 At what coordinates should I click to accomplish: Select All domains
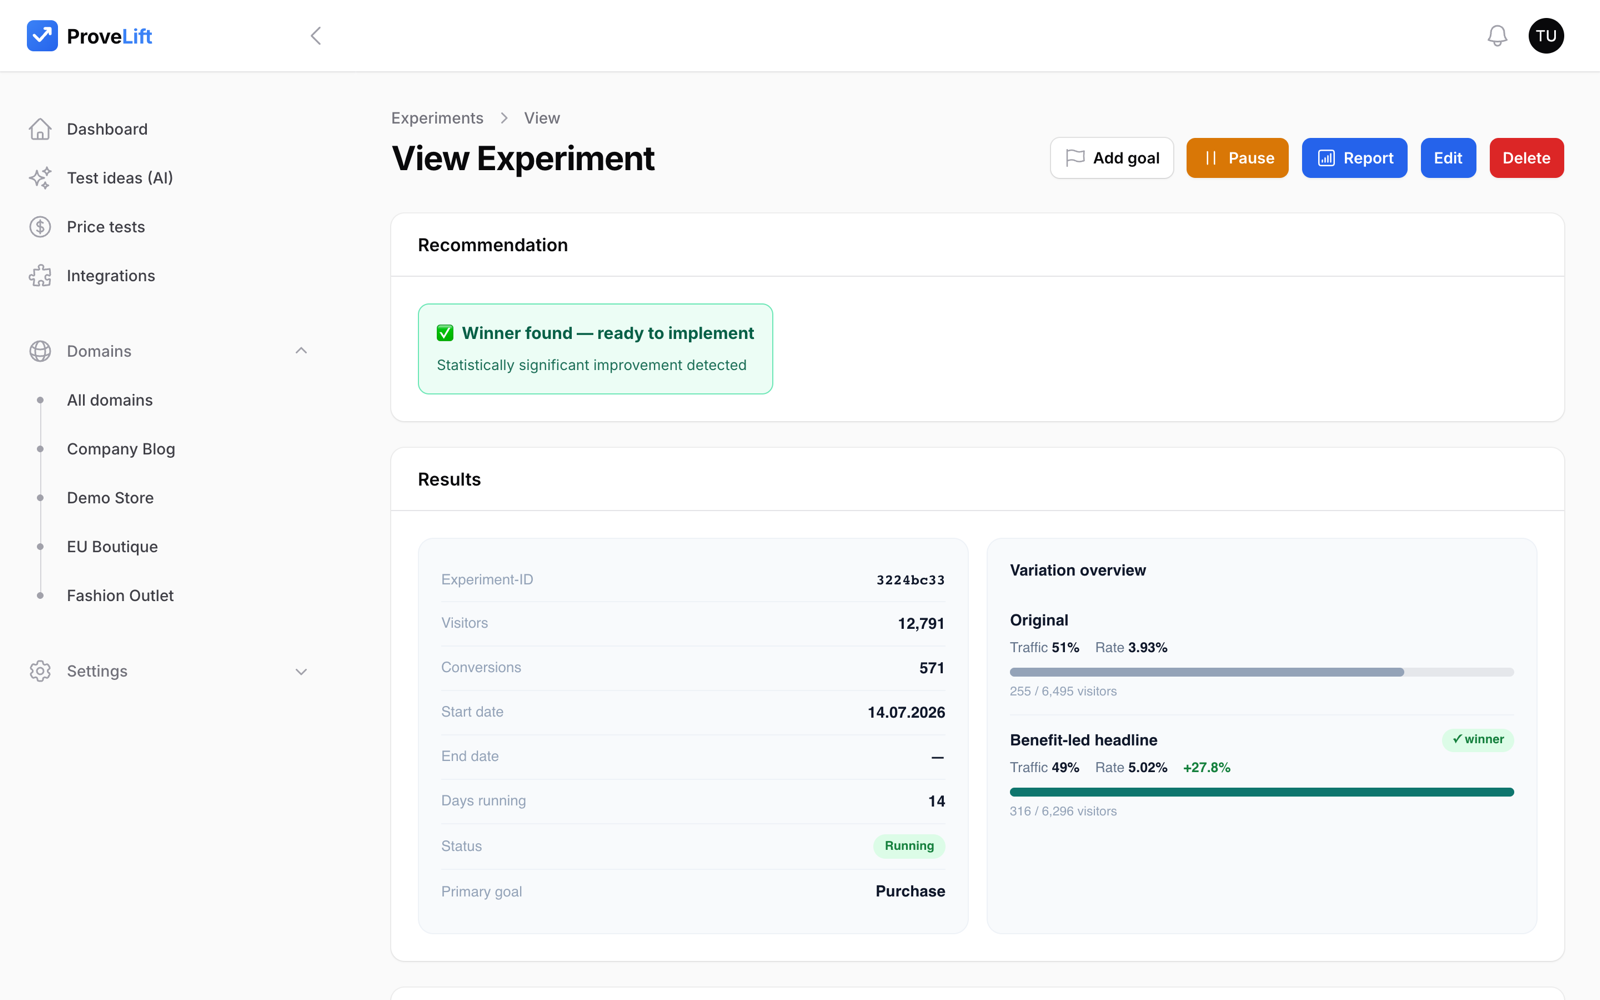(x=110, y=400)
